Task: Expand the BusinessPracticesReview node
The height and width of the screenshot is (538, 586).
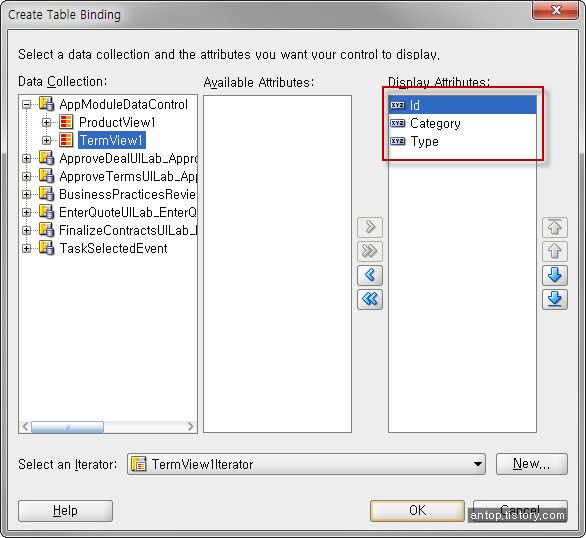Action: (x=27, y=194)
